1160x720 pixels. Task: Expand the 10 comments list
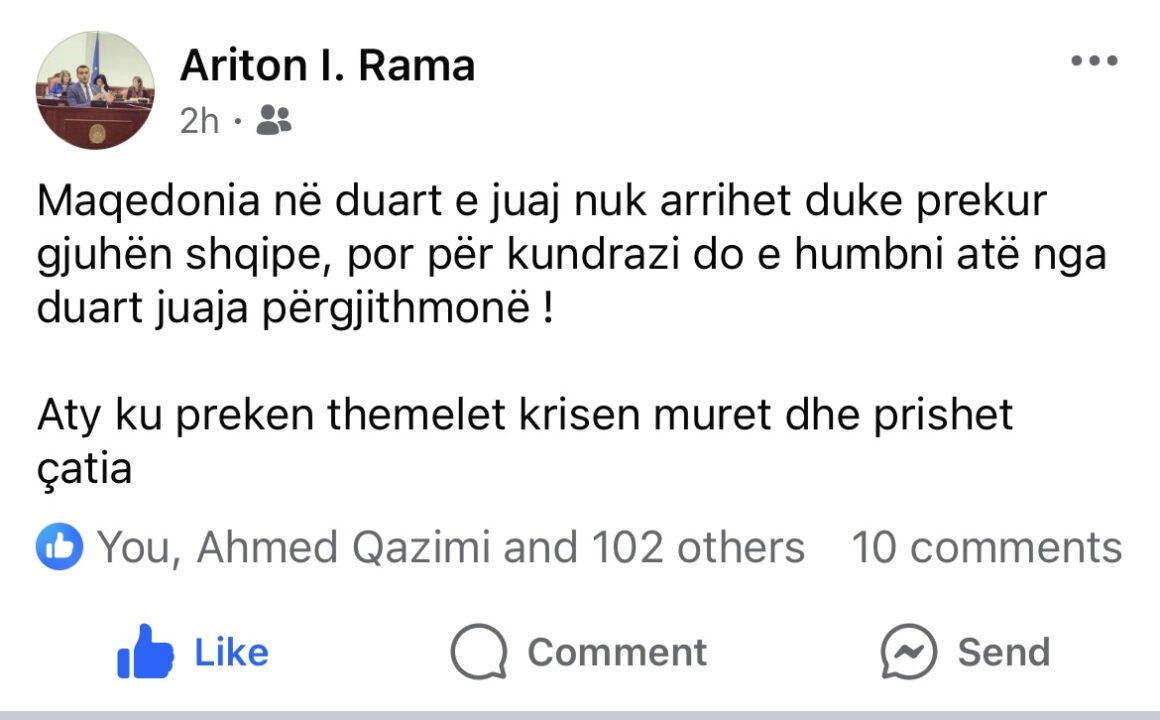[986, 548]
